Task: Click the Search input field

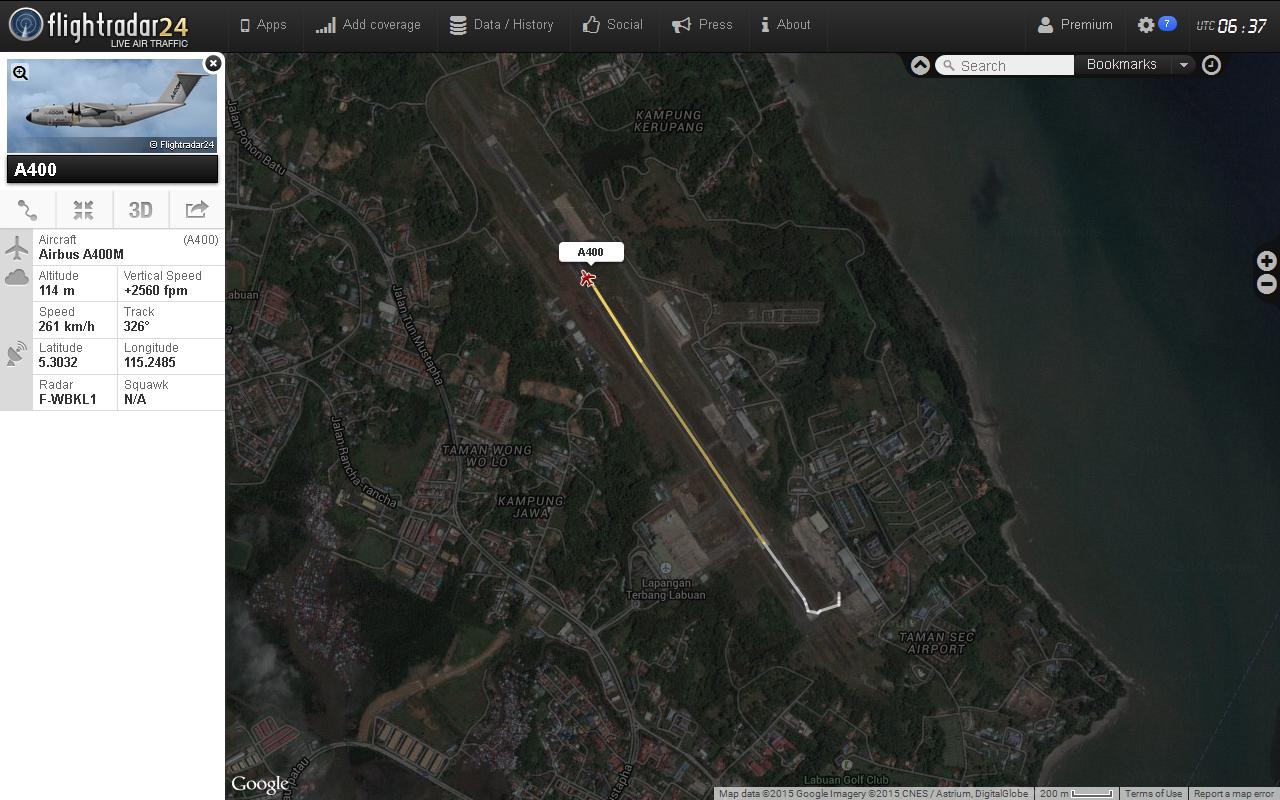Action: pyautogui.click(x=1005, y=65)
